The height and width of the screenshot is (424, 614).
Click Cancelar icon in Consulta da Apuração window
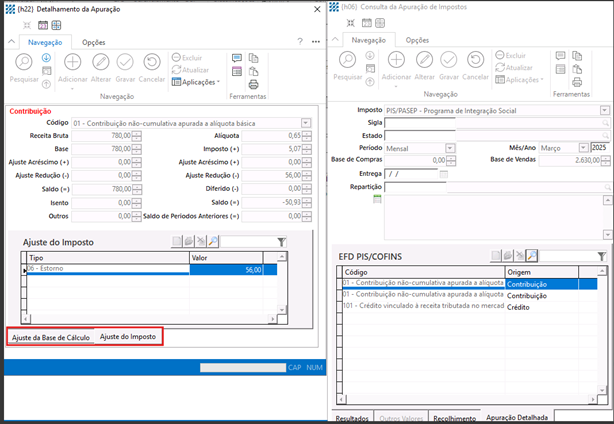(x=475, y=60)
